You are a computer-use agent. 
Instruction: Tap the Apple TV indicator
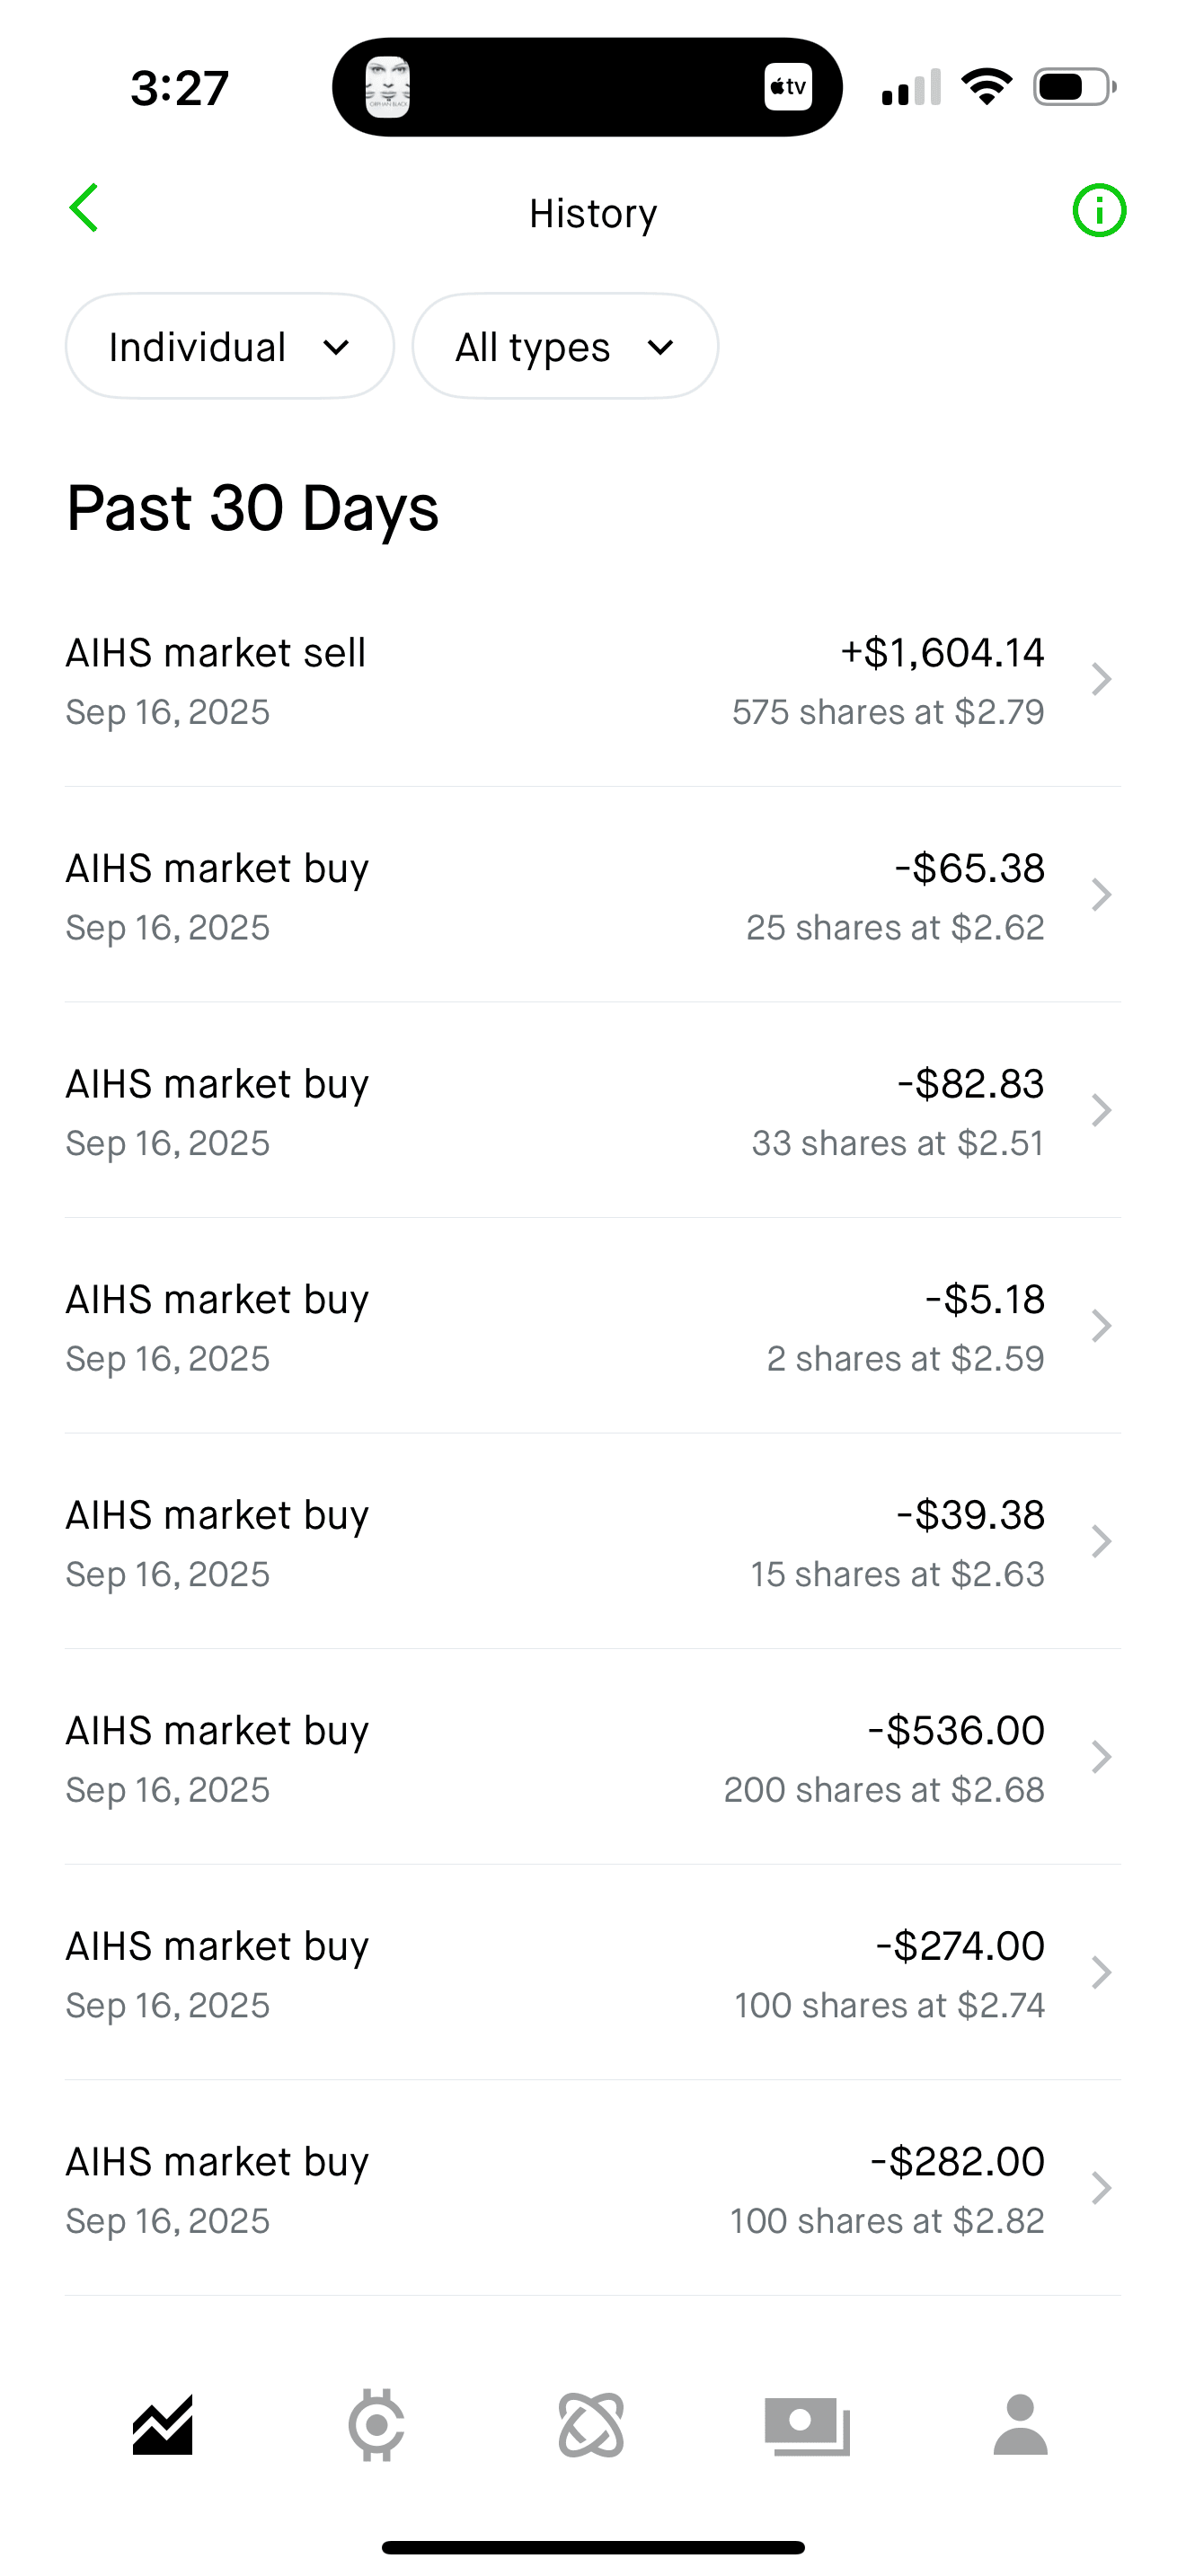[788, 87]
